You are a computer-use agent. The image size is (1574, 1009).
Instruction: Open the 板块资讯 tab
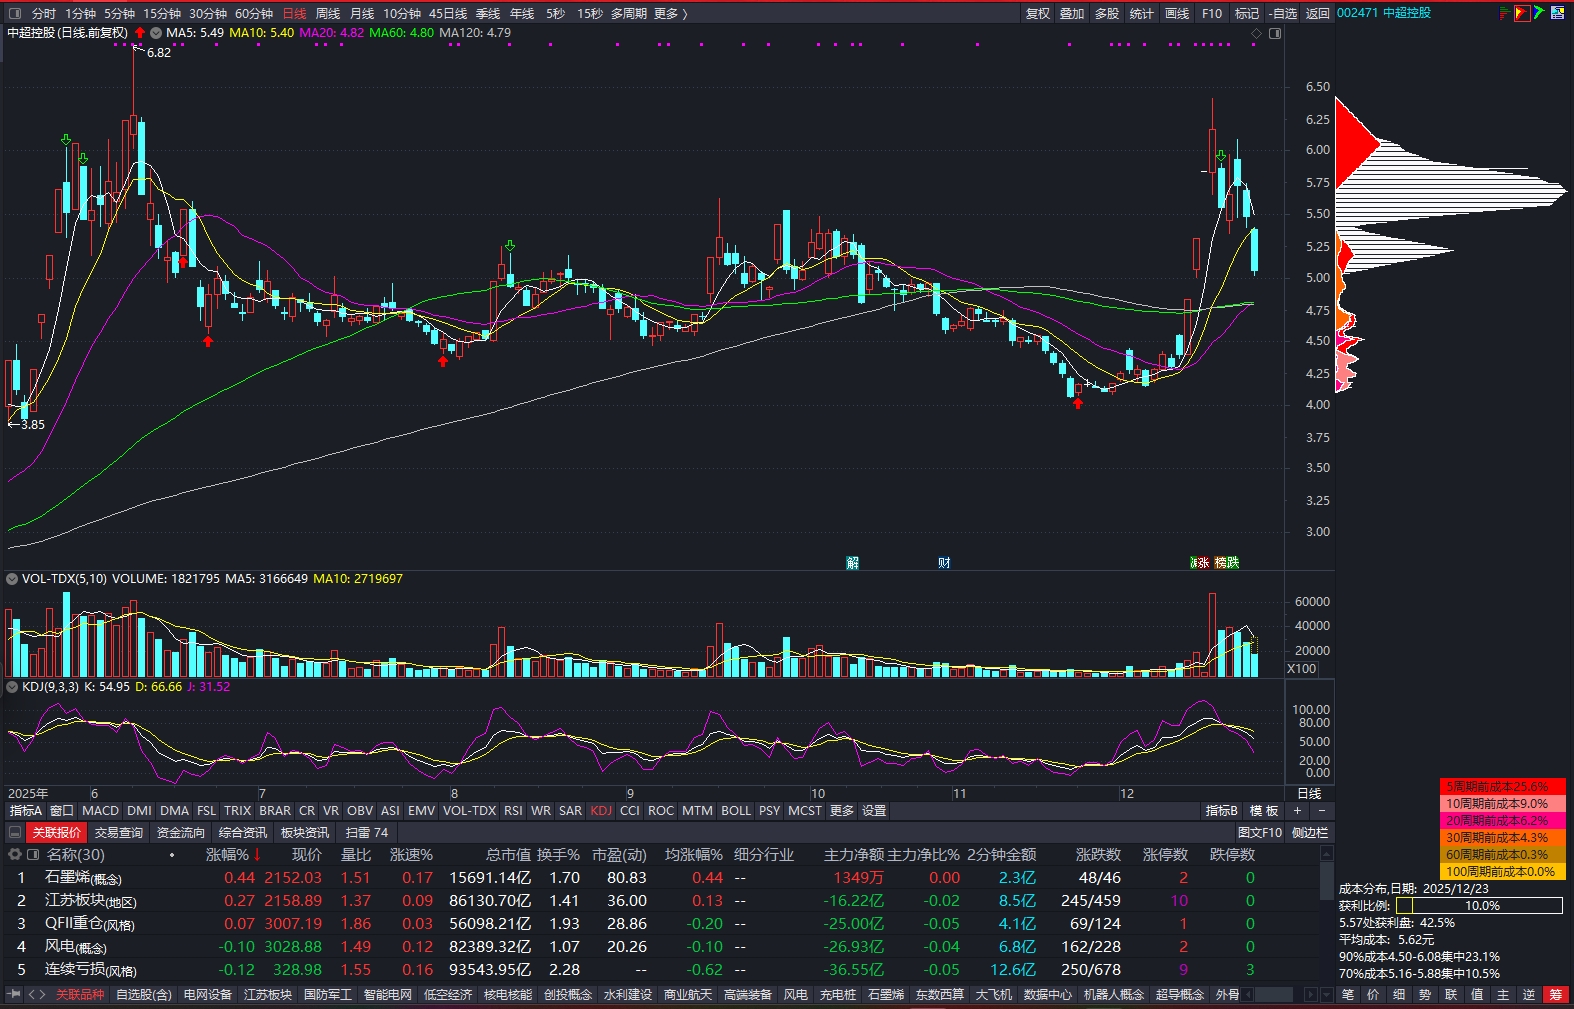tap(305, 833)
